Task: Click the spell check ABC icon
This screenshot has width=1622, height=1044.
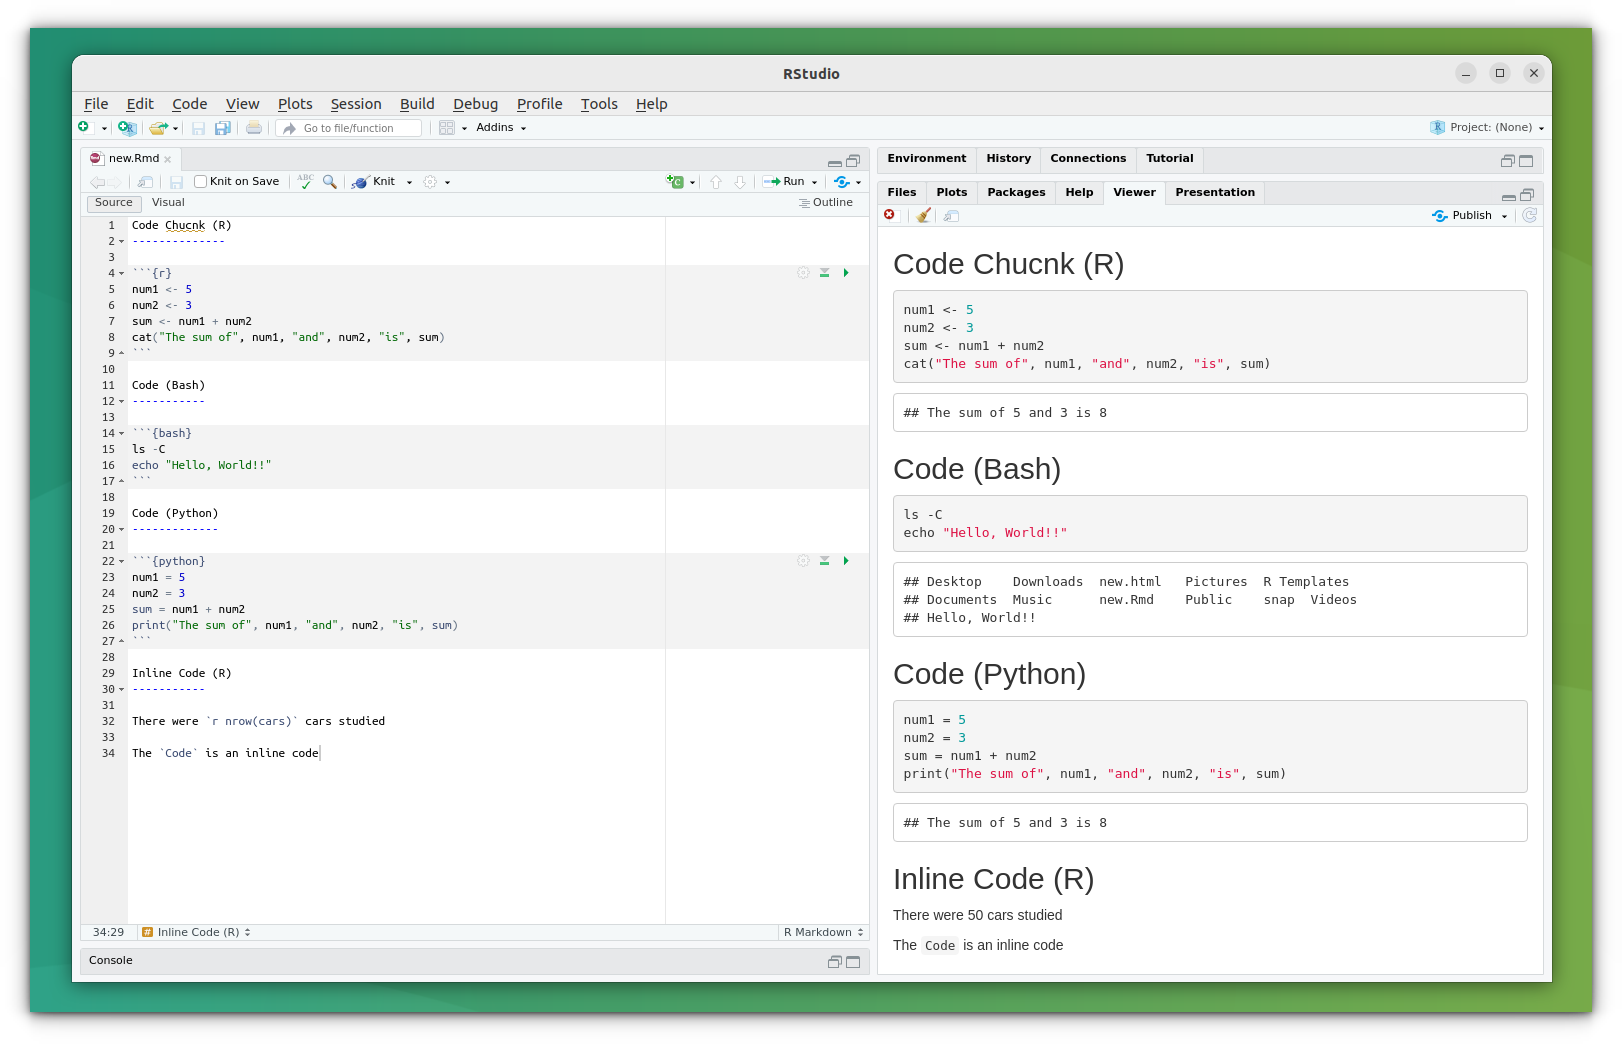Action: click(304, 181)
